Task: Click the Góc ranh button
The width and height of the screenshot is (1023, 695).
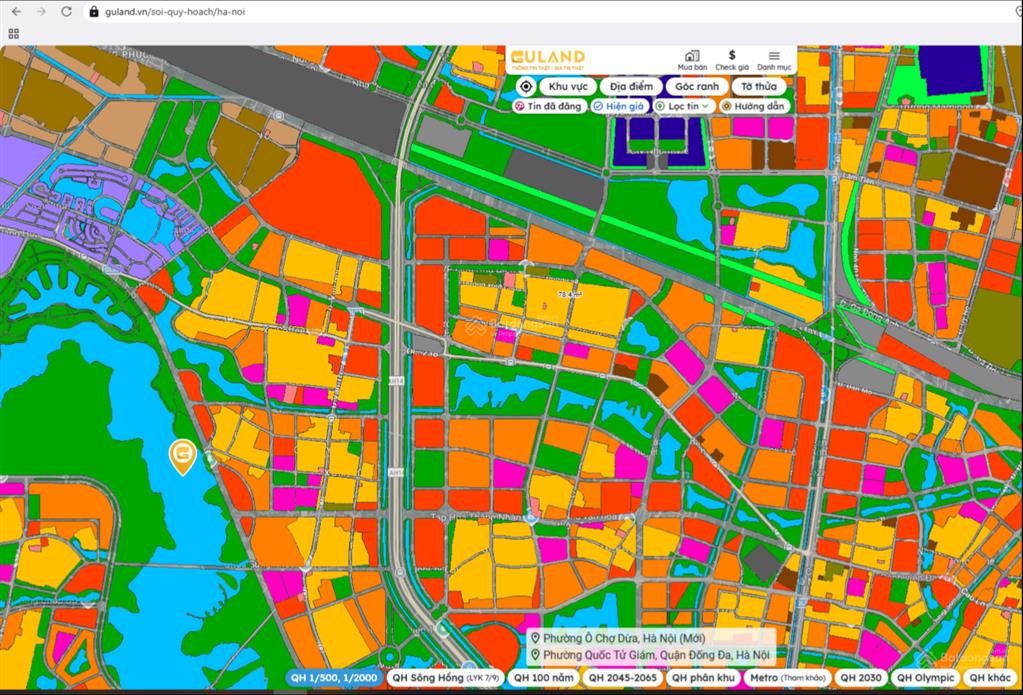Action: (x=697, y=86)
